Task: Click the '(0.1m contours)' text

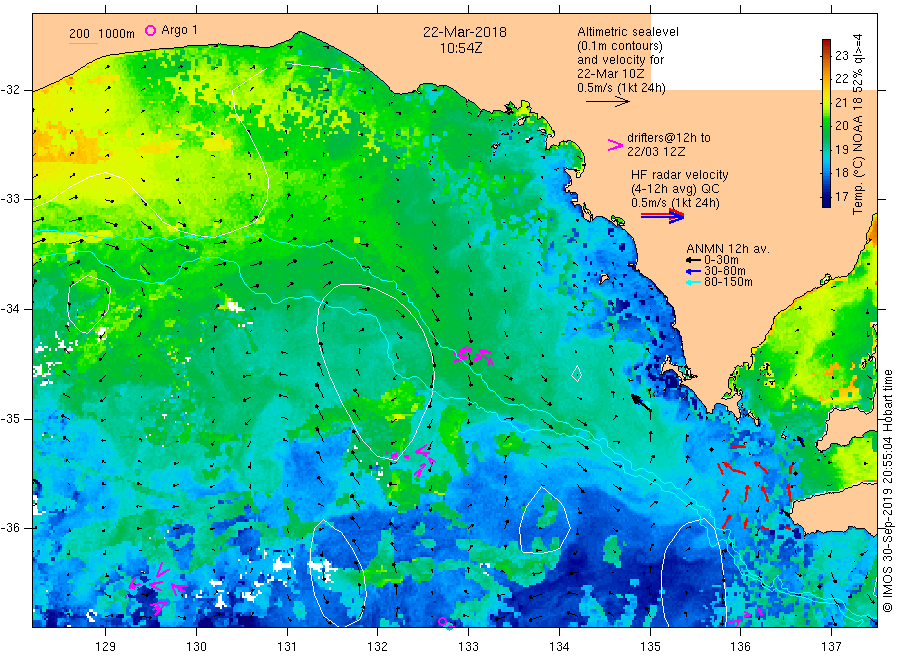Action: (x=620, y=46)
